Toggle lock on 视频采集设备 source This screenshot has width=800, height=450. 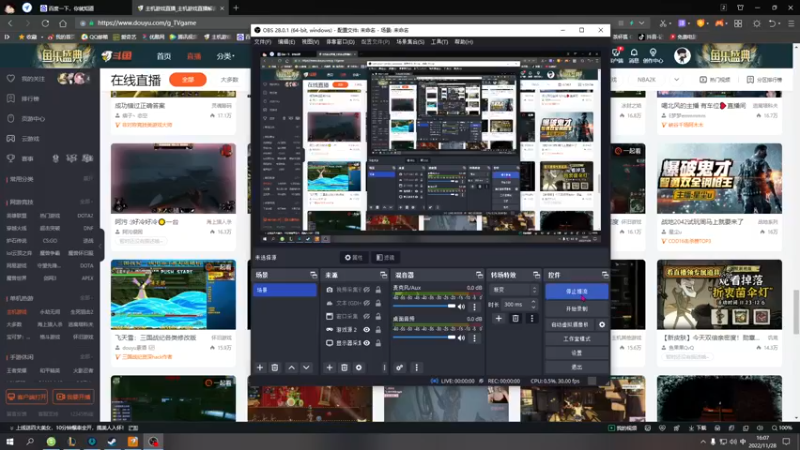[378, 290]
